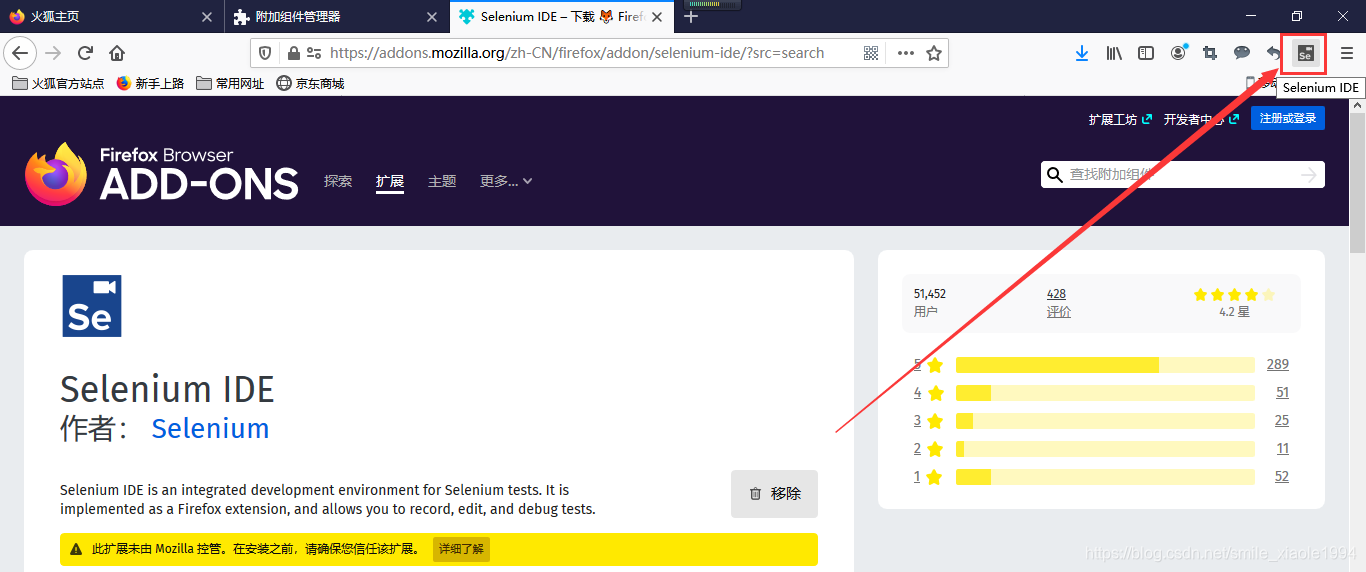The image size is (1366, 572).
Task: View site security lock icon
Action: point(293,54)
